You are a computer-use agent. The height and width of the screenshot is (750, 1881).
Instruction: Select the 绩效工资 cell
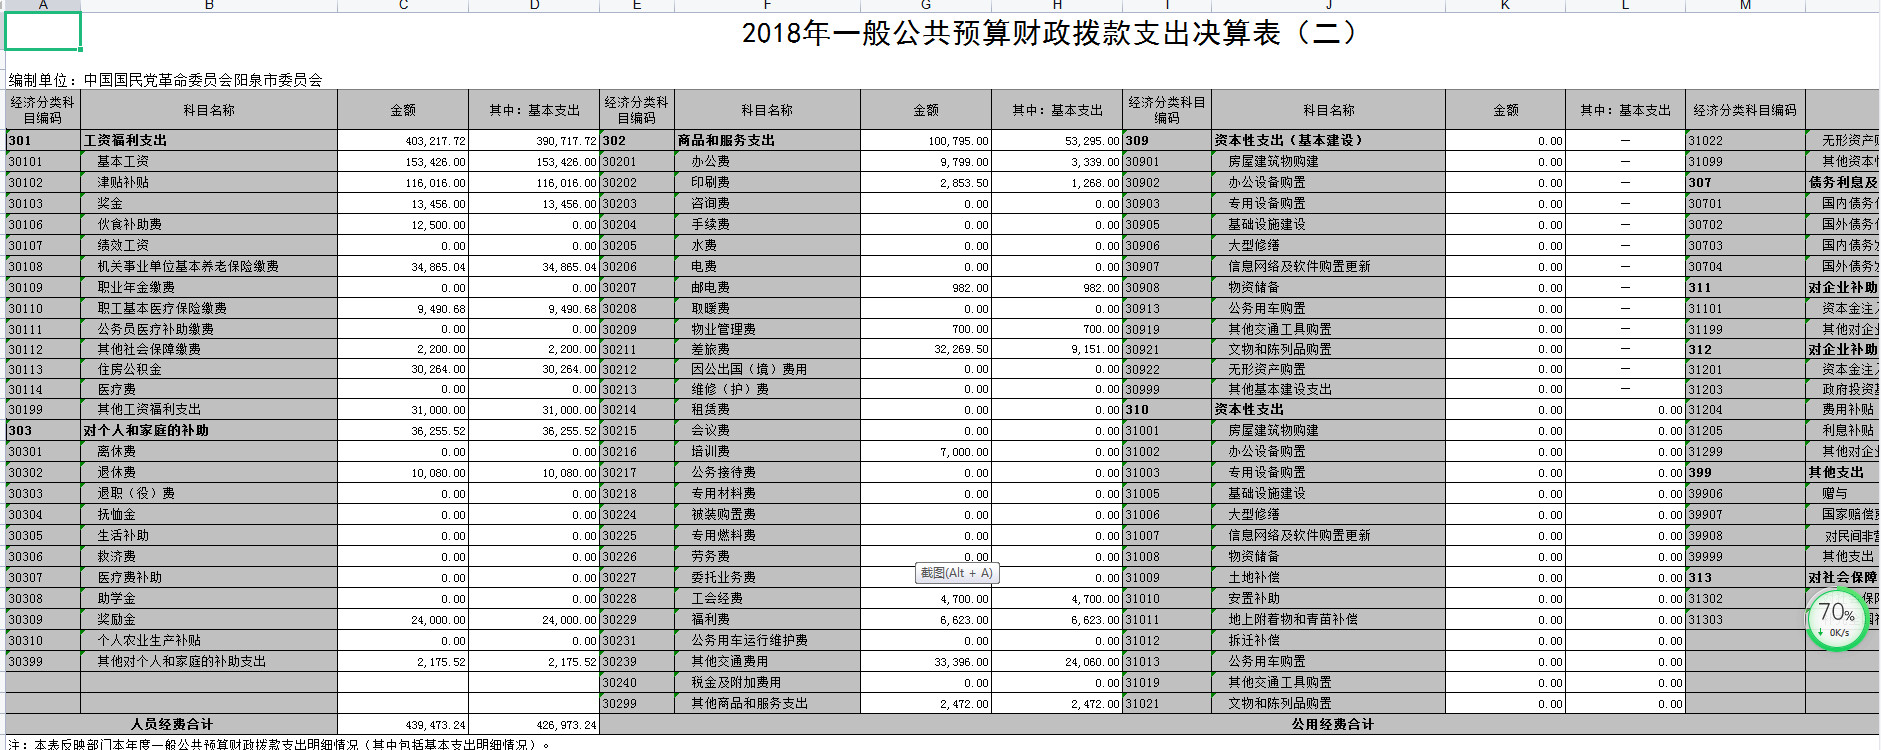(209, 246)
